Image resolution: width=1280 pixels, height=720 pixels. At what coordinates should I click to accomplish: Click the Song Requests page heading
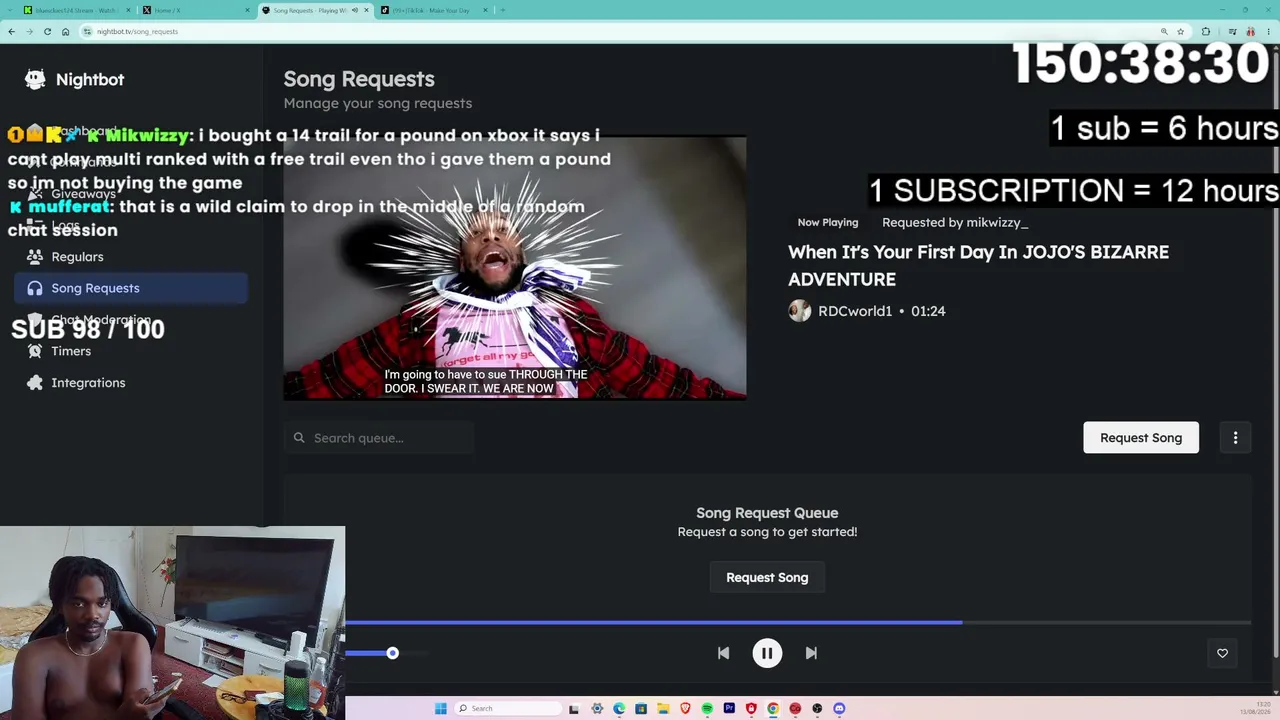[359, 79]
